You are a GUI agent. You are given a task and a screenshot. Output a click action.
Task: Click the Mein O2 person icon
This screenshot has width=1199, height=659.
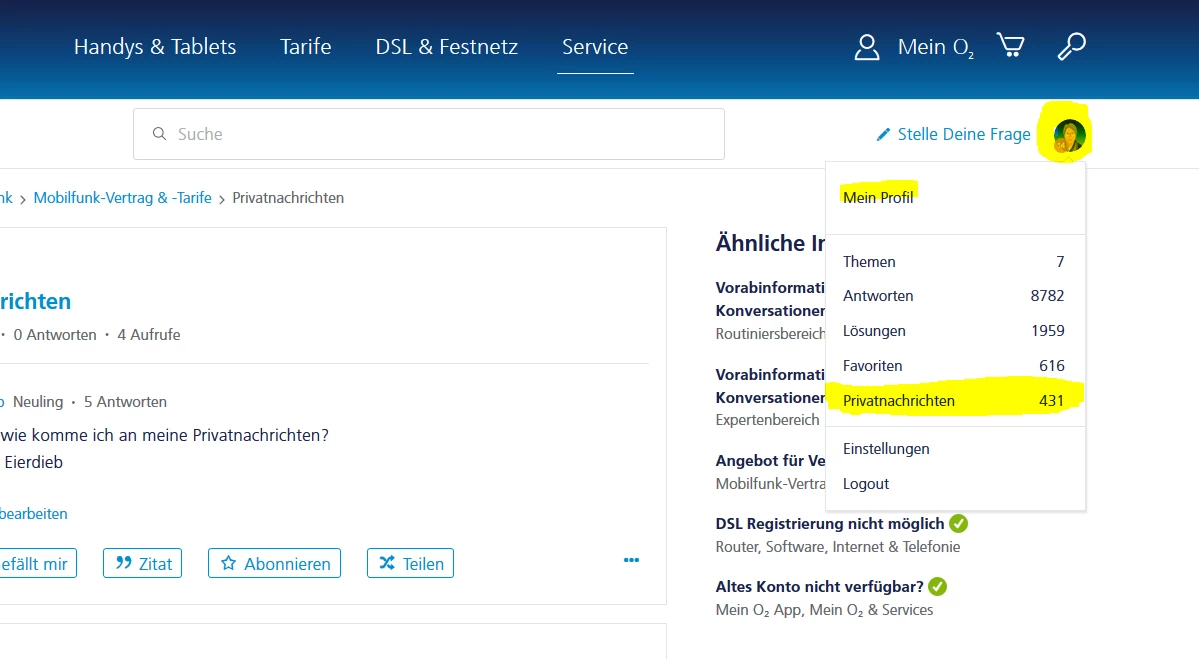click(866, 47)
